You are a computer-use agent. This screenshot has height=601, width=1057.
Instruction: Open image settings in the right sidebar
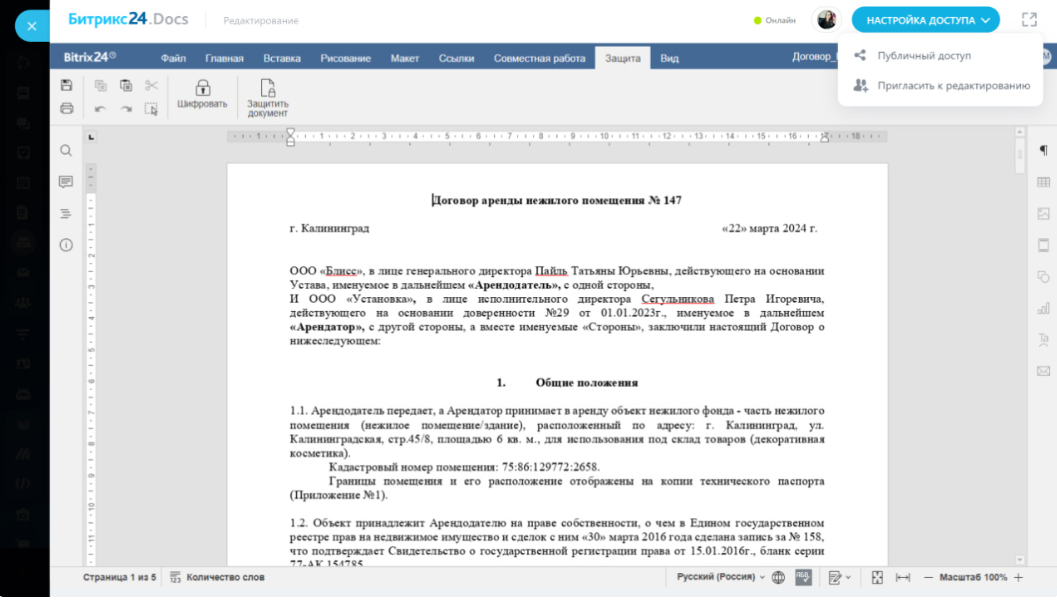(1043, 214)
